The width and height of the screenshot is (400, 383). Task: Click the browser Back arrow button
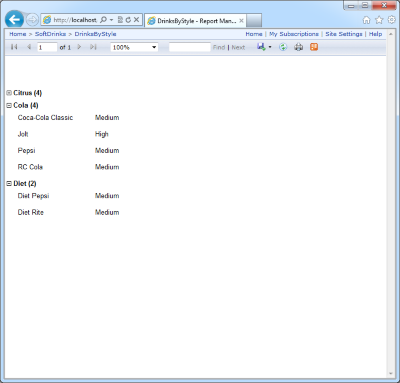[14, 19]
